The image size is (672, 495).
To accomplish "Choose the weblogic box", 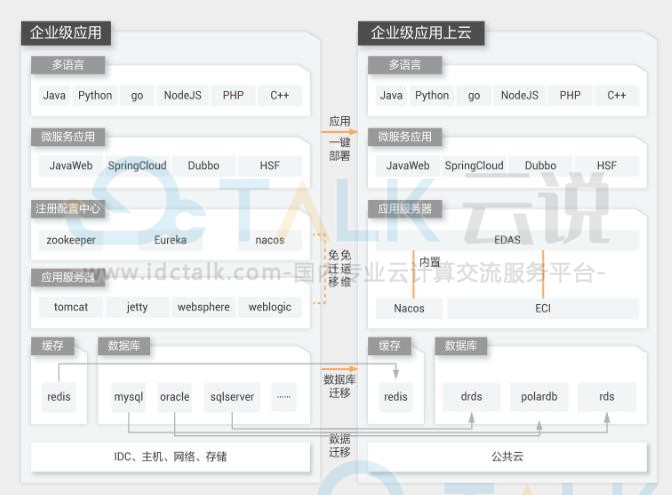I will 270,307.
